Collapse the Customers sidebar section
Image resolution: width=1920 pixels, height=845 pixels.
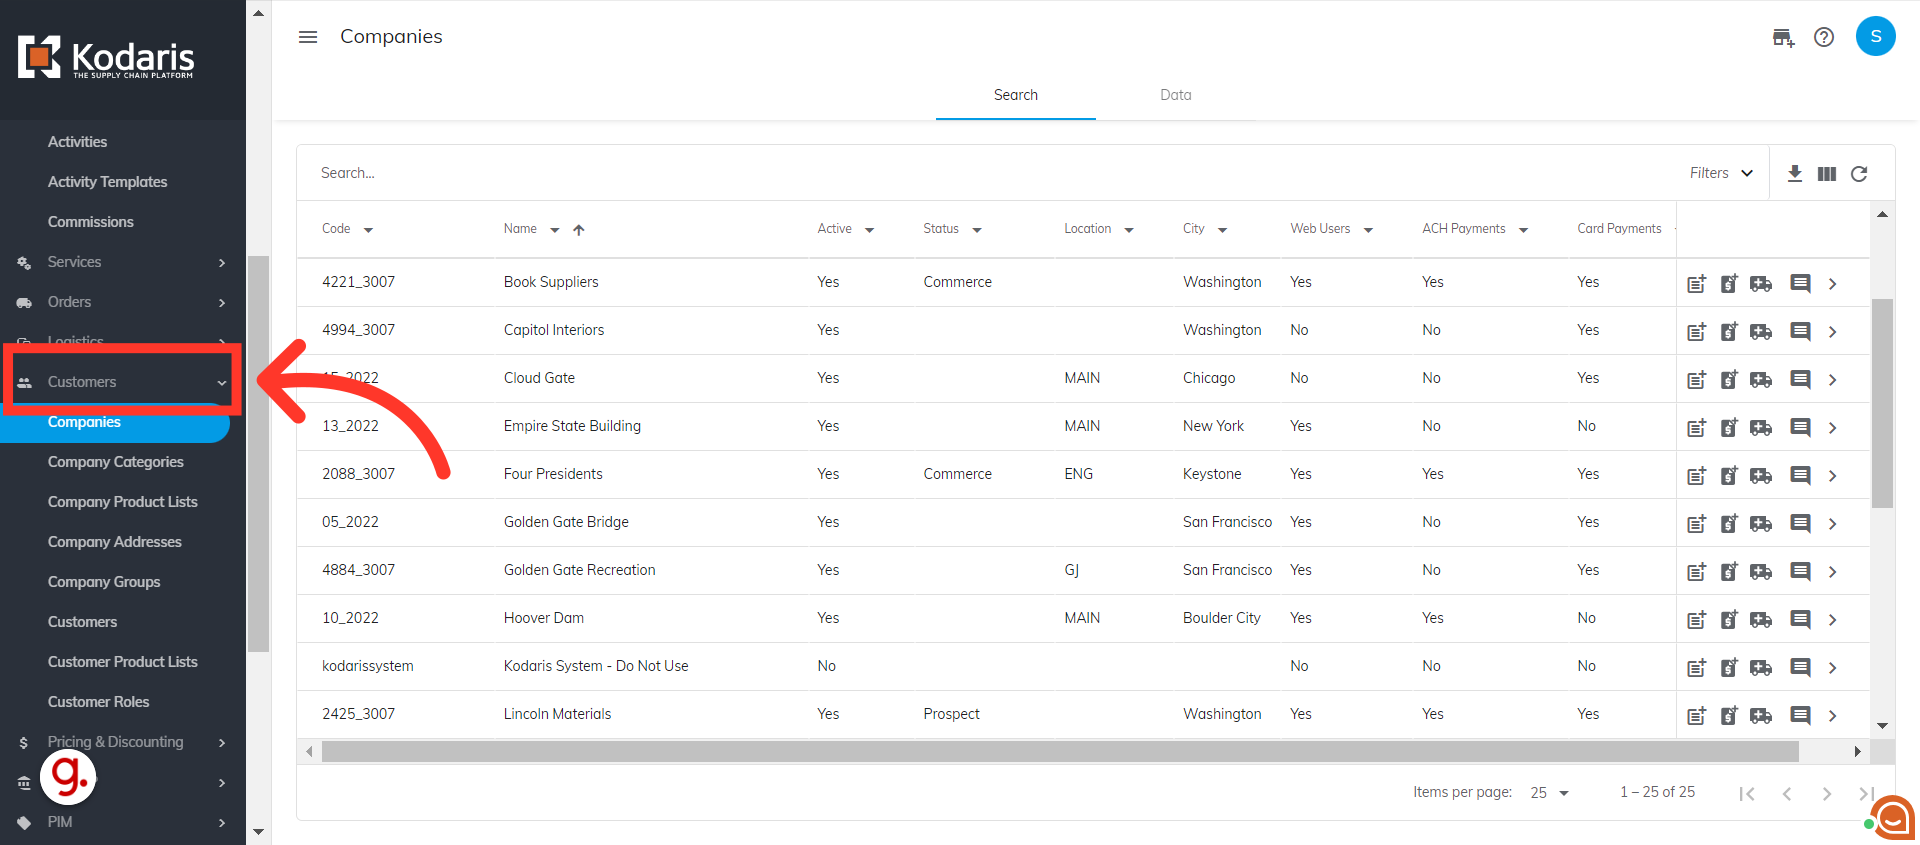[x=123, y=382]
